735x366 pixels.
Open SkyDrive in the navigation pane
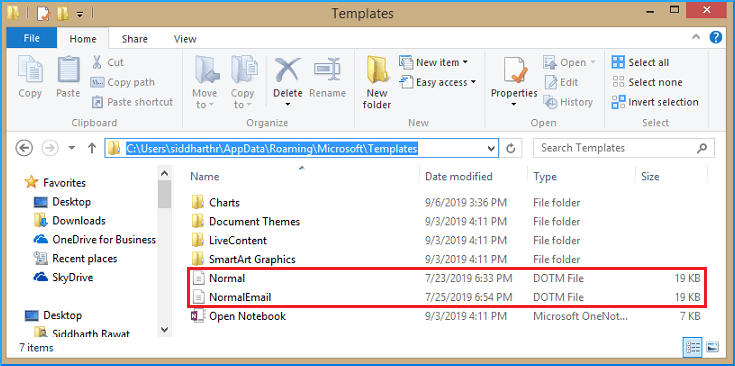63,277
